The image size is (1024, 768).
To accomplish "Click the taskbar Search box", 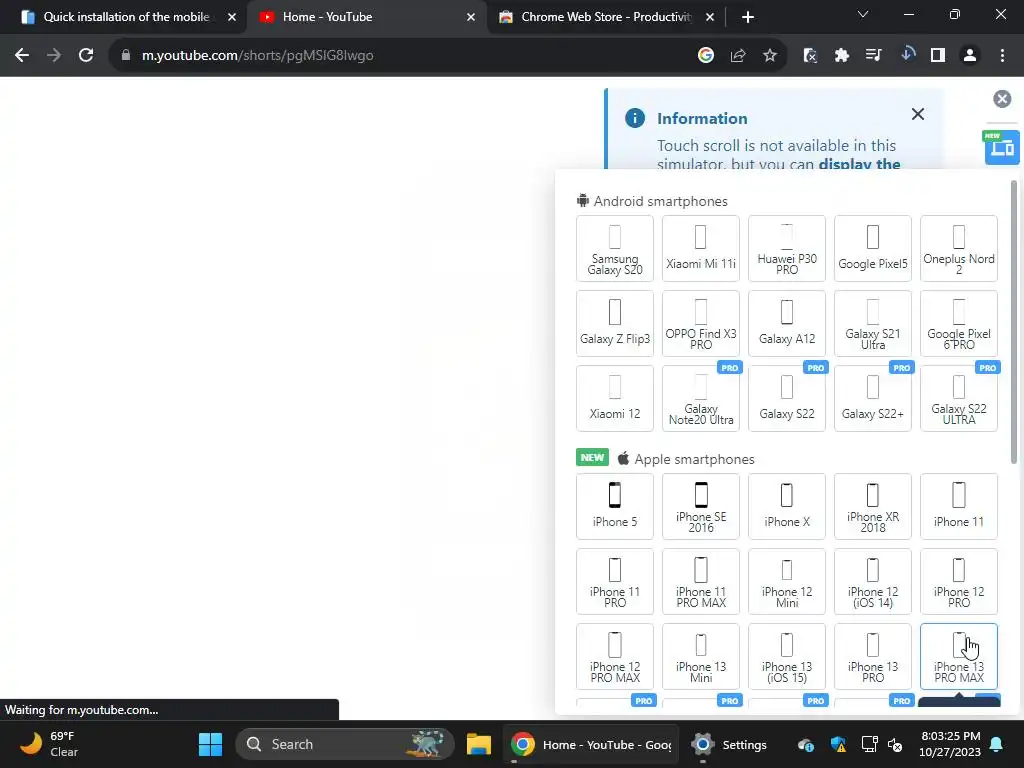I will 344,744.
